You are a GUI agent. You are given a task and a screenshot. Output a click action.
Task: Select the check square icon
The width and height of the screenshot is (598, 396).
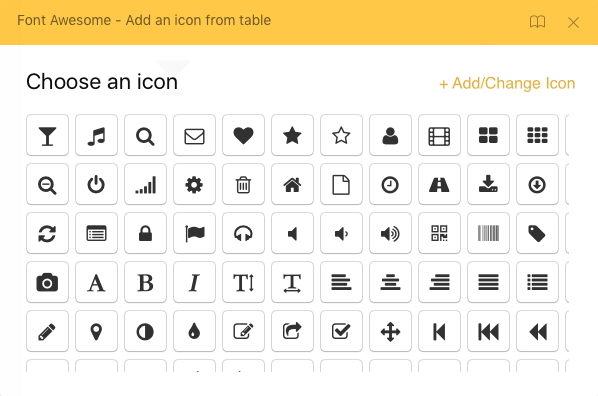341,332
